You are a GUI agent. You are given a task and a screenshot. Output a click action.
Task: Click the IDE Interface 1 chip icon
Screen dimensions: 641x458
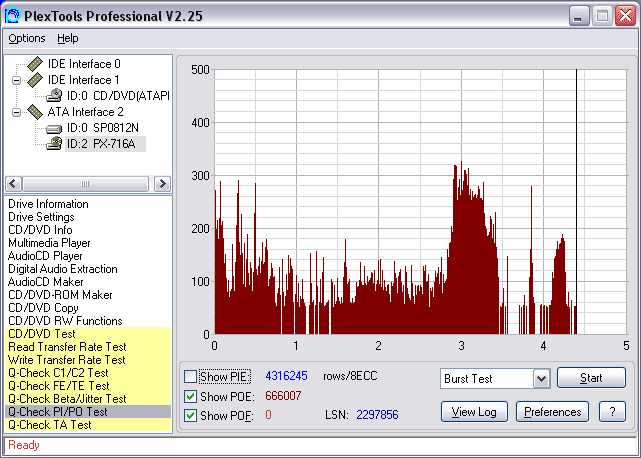pyautogui.click(x=35, y=80)
